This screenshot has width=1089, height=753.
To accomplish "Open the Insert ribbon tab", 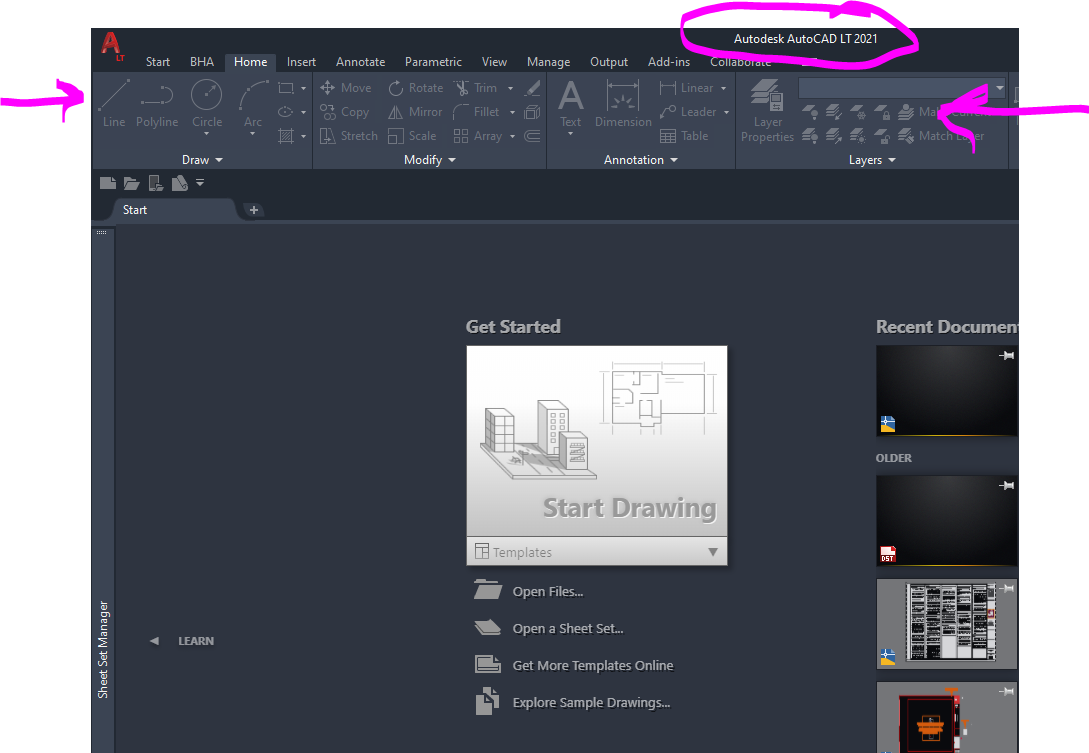I will pos(301,62).
